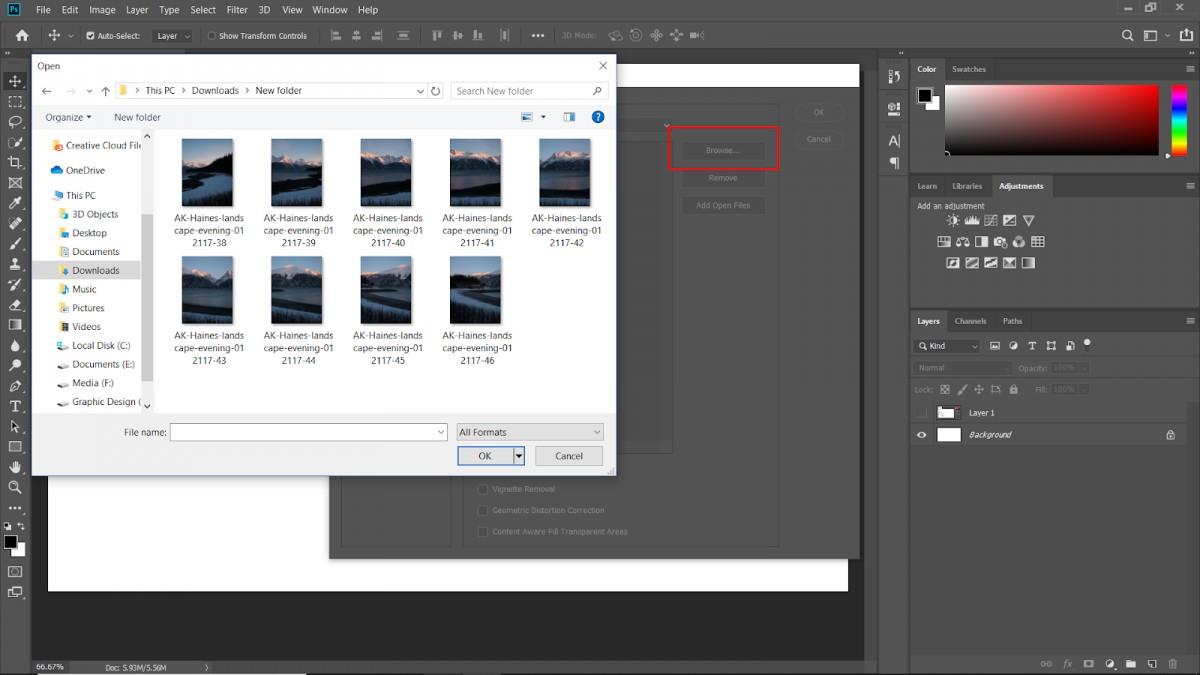Open the Kind filter dropdown in Layers
Image resolution: width=1200 pixels, height=675 pixels.
coord(947,346)
